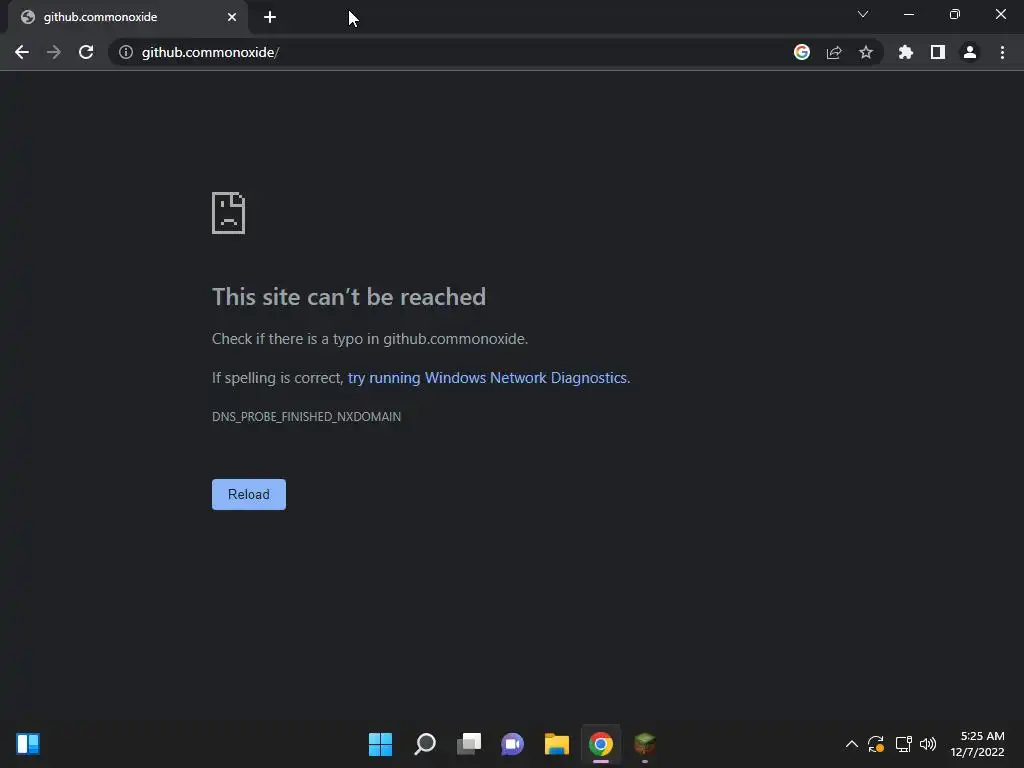Click the sad page error icon
This screenshot has height=768, width=1024.
229,213
